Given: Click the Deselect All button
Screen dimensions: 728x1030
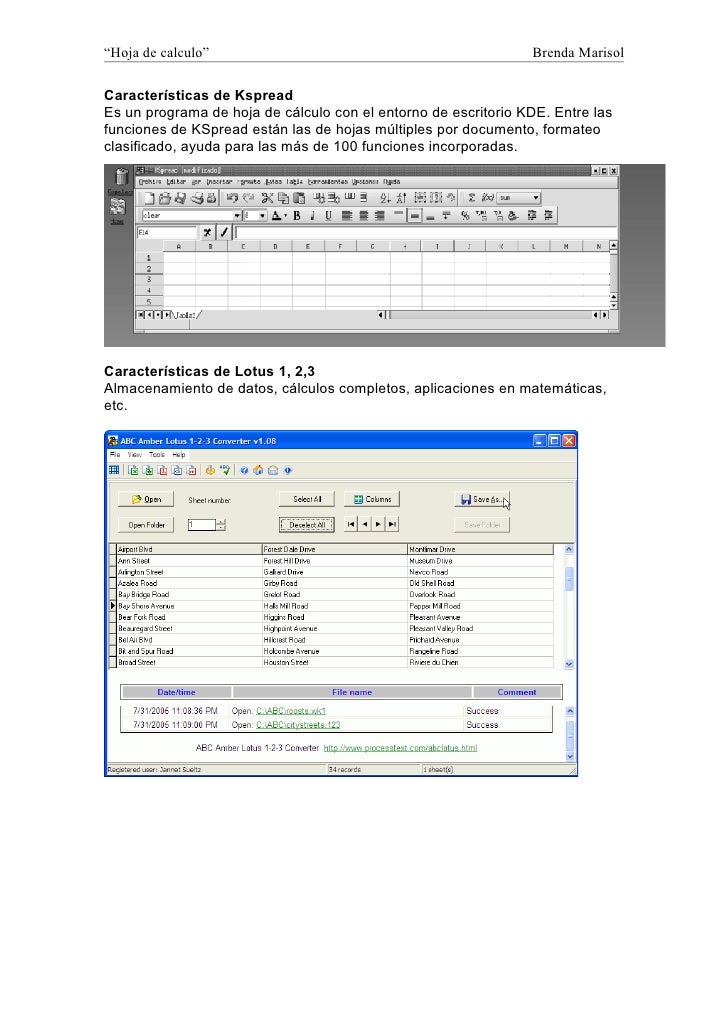Looking at the screenshot, I should [307, 525].
